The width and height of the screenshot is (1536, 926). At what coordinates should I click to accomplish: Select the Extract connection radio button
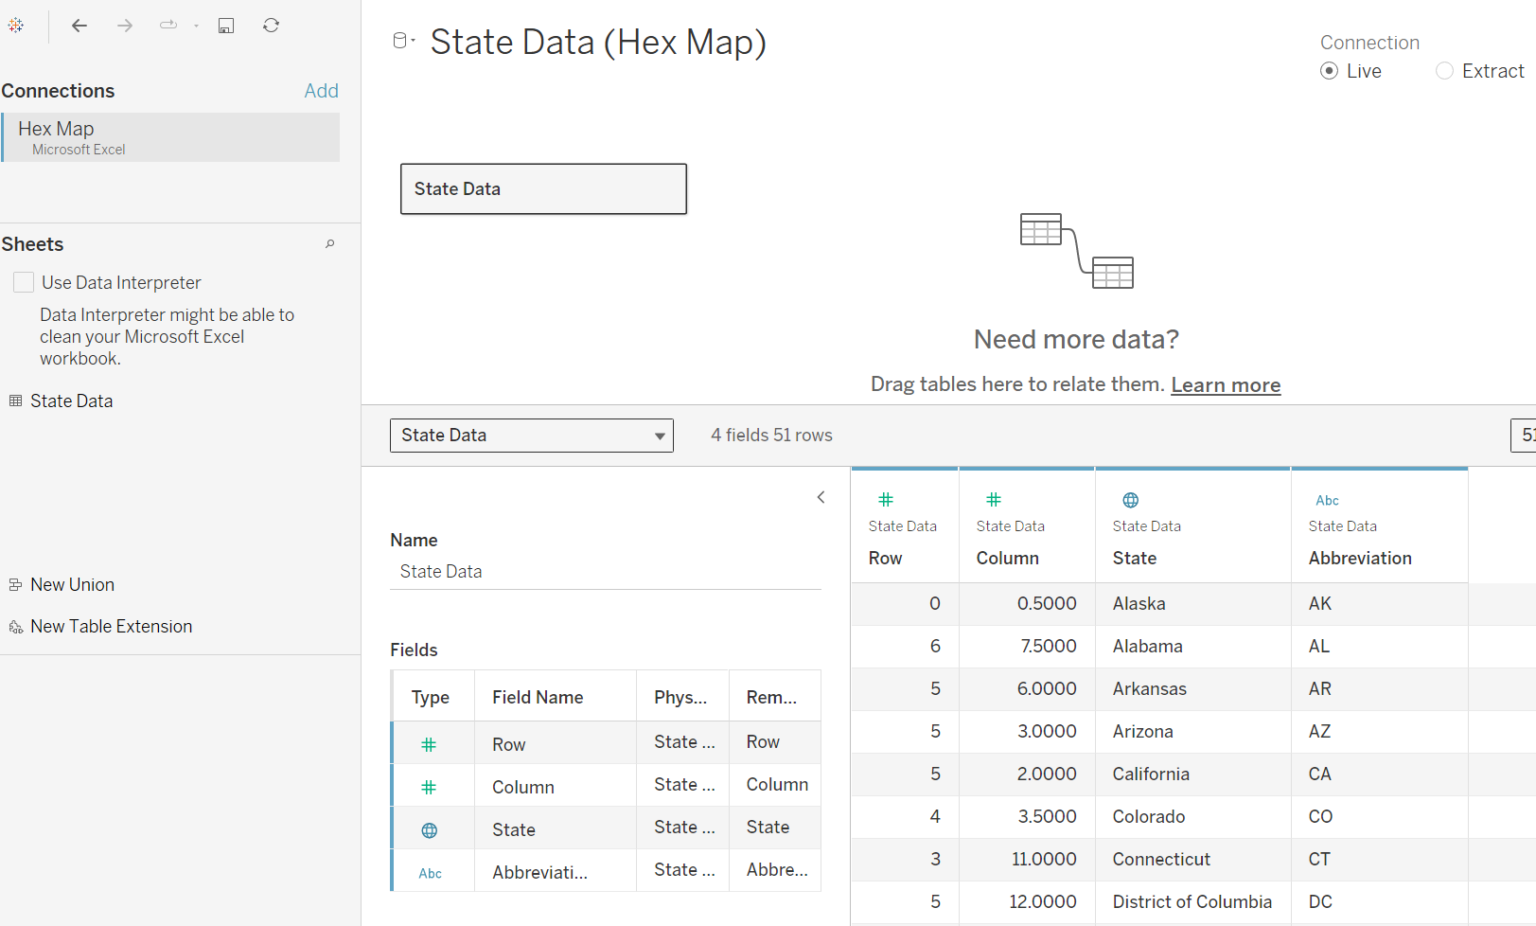[1444, 70]
